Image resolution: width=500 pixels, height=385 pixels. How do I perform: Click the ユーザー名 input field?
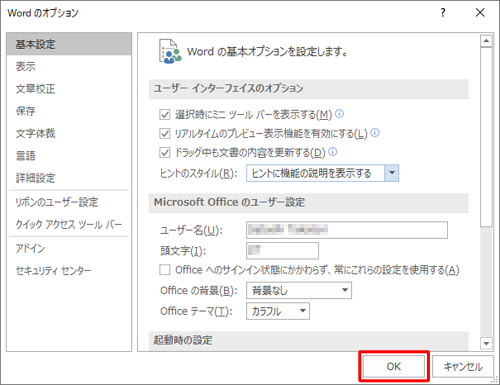[x=347, y=230]
